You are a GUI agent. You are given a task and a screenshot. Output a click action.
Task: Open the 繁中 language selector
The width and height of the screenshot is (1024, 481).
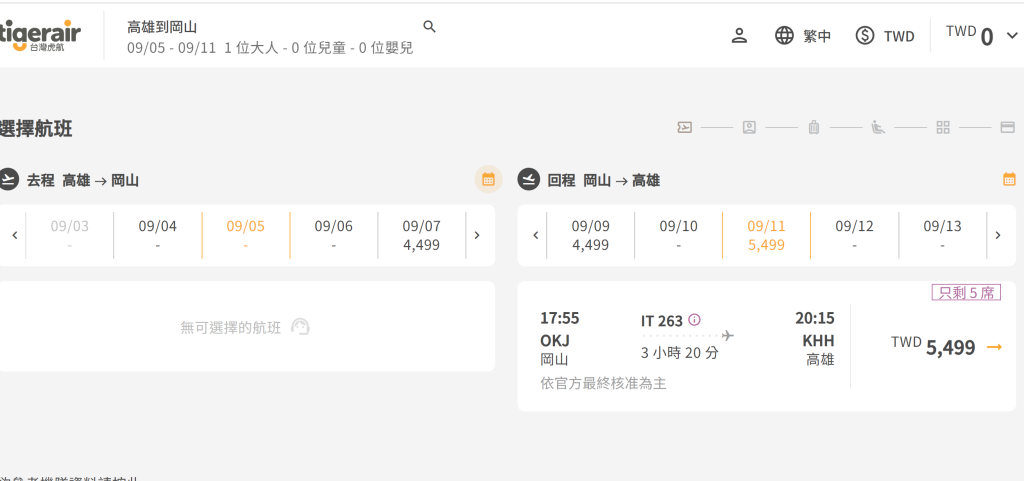tap(803, 36)
